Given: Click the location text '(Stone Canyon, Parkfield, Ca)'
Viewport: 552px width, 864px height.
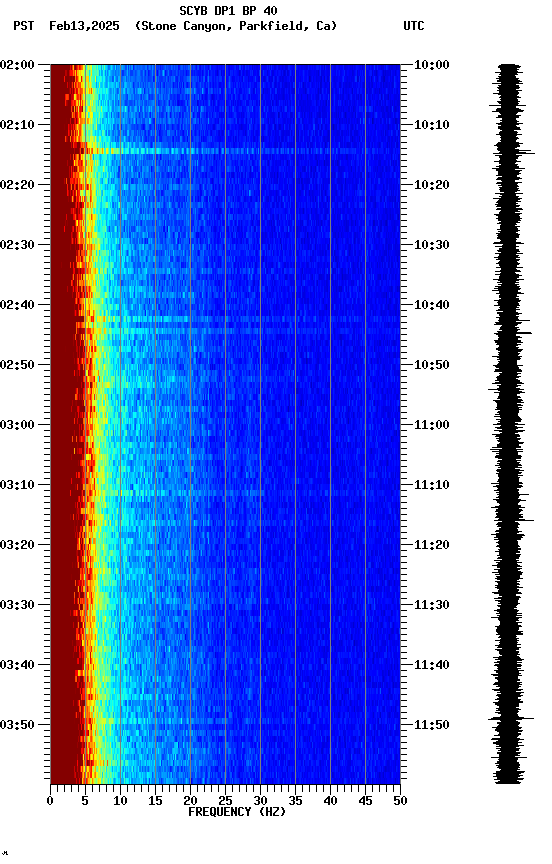Looking at the screenshot, I should (x=236, y=26).
